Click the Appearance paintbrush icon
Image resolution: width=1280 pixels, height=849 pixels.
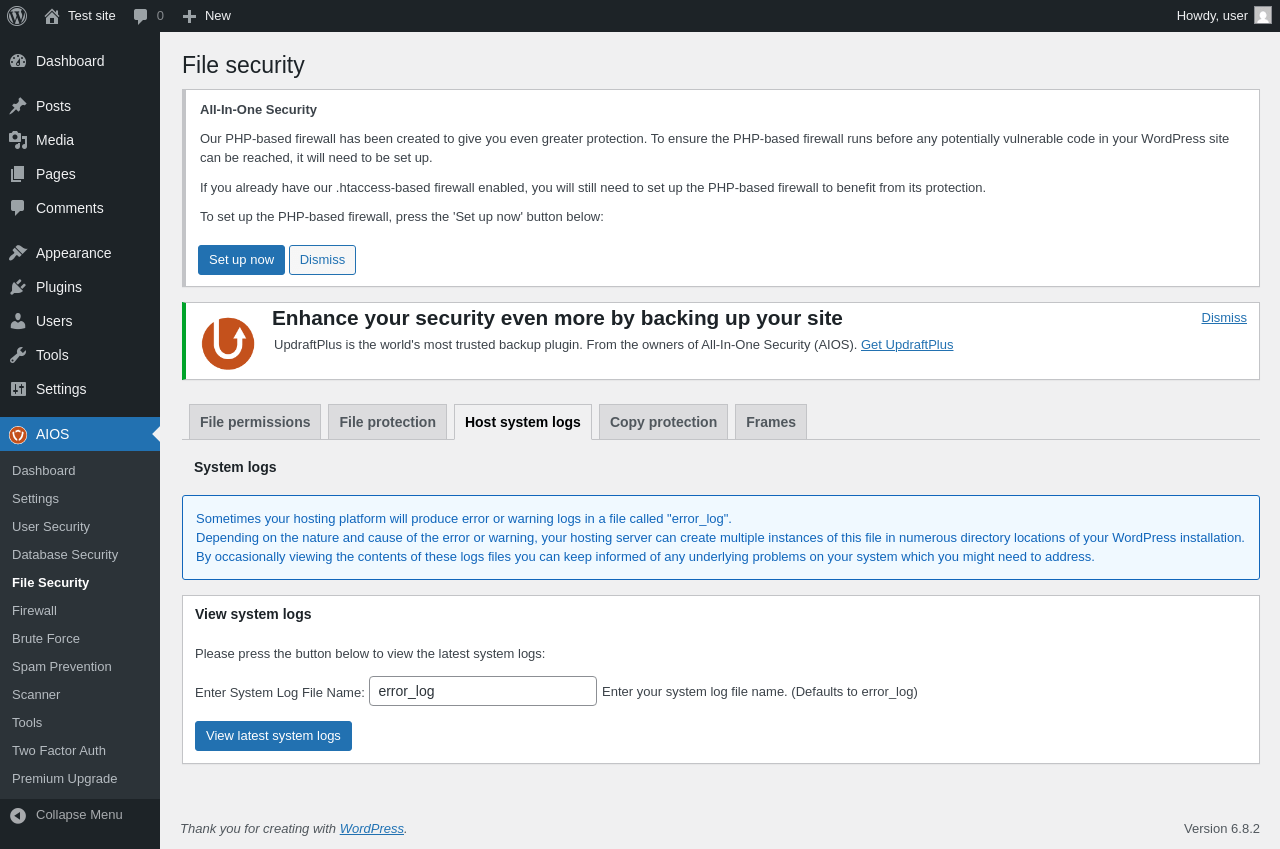pos(18,253)
